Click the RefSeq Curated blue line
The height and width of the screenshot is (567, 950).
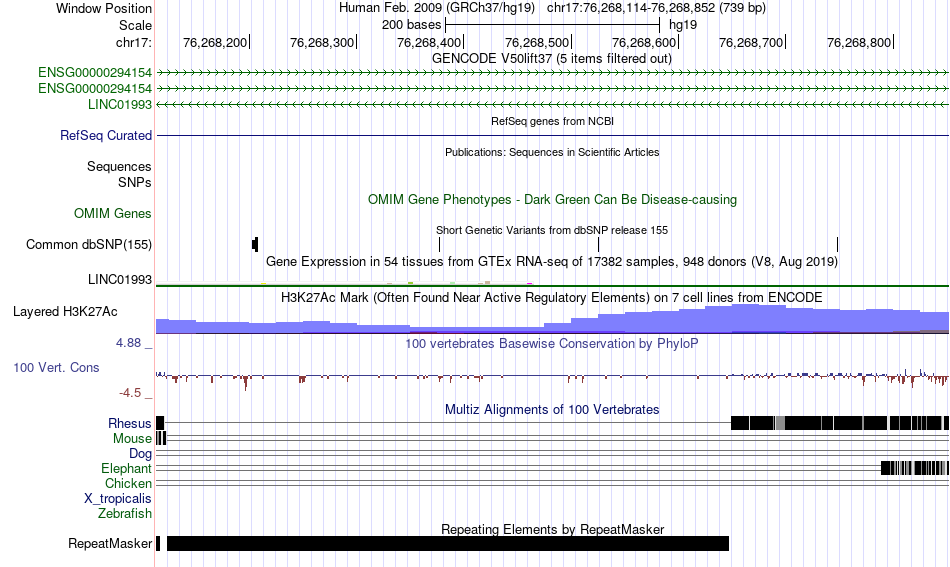(x=552, y=135)
